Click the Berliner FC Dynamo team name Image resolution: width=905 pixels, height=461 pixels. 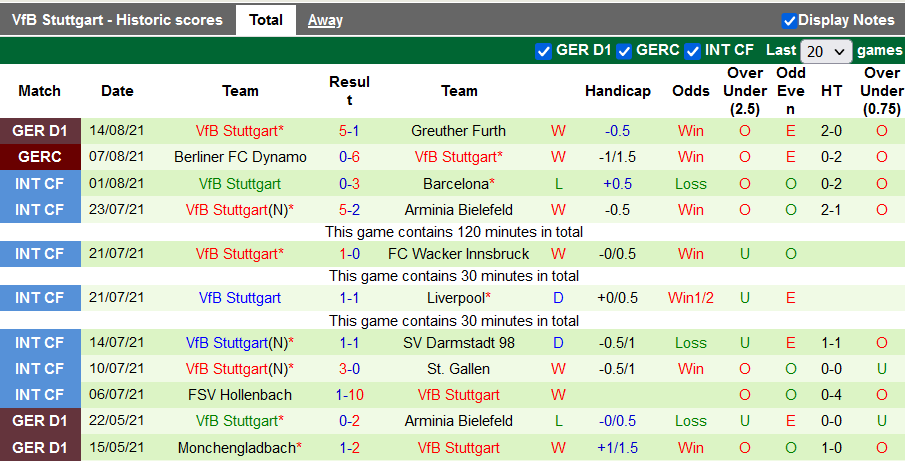[x=240, y=157]
